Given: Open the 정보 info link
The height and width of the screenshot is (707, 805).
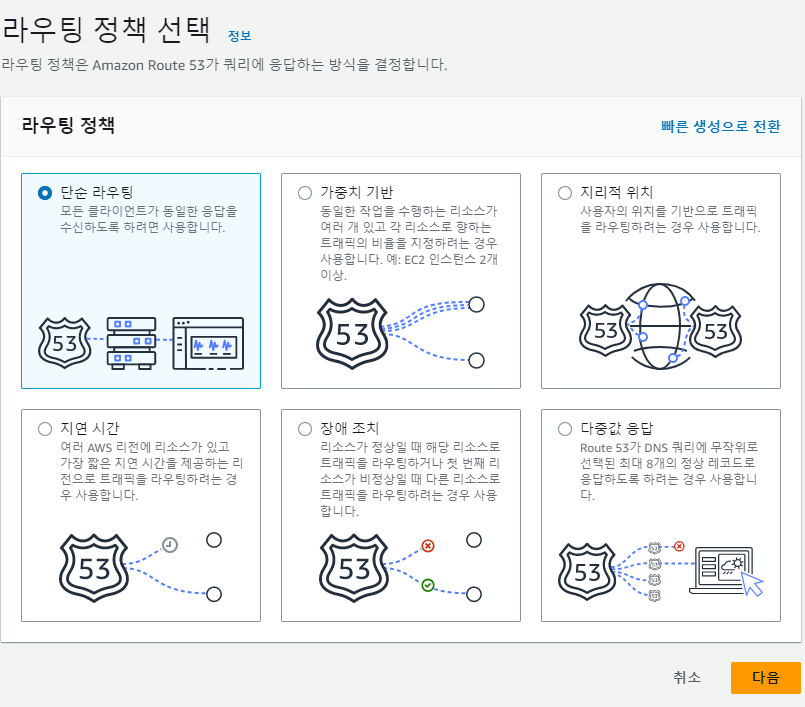Looking at the screenshot, I should tap(239, 36).
